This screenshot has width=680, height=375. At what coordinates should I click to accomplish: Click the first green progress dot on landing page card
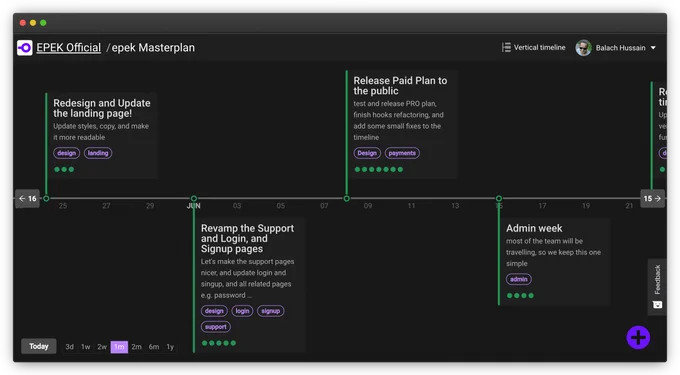click(57, 170)
